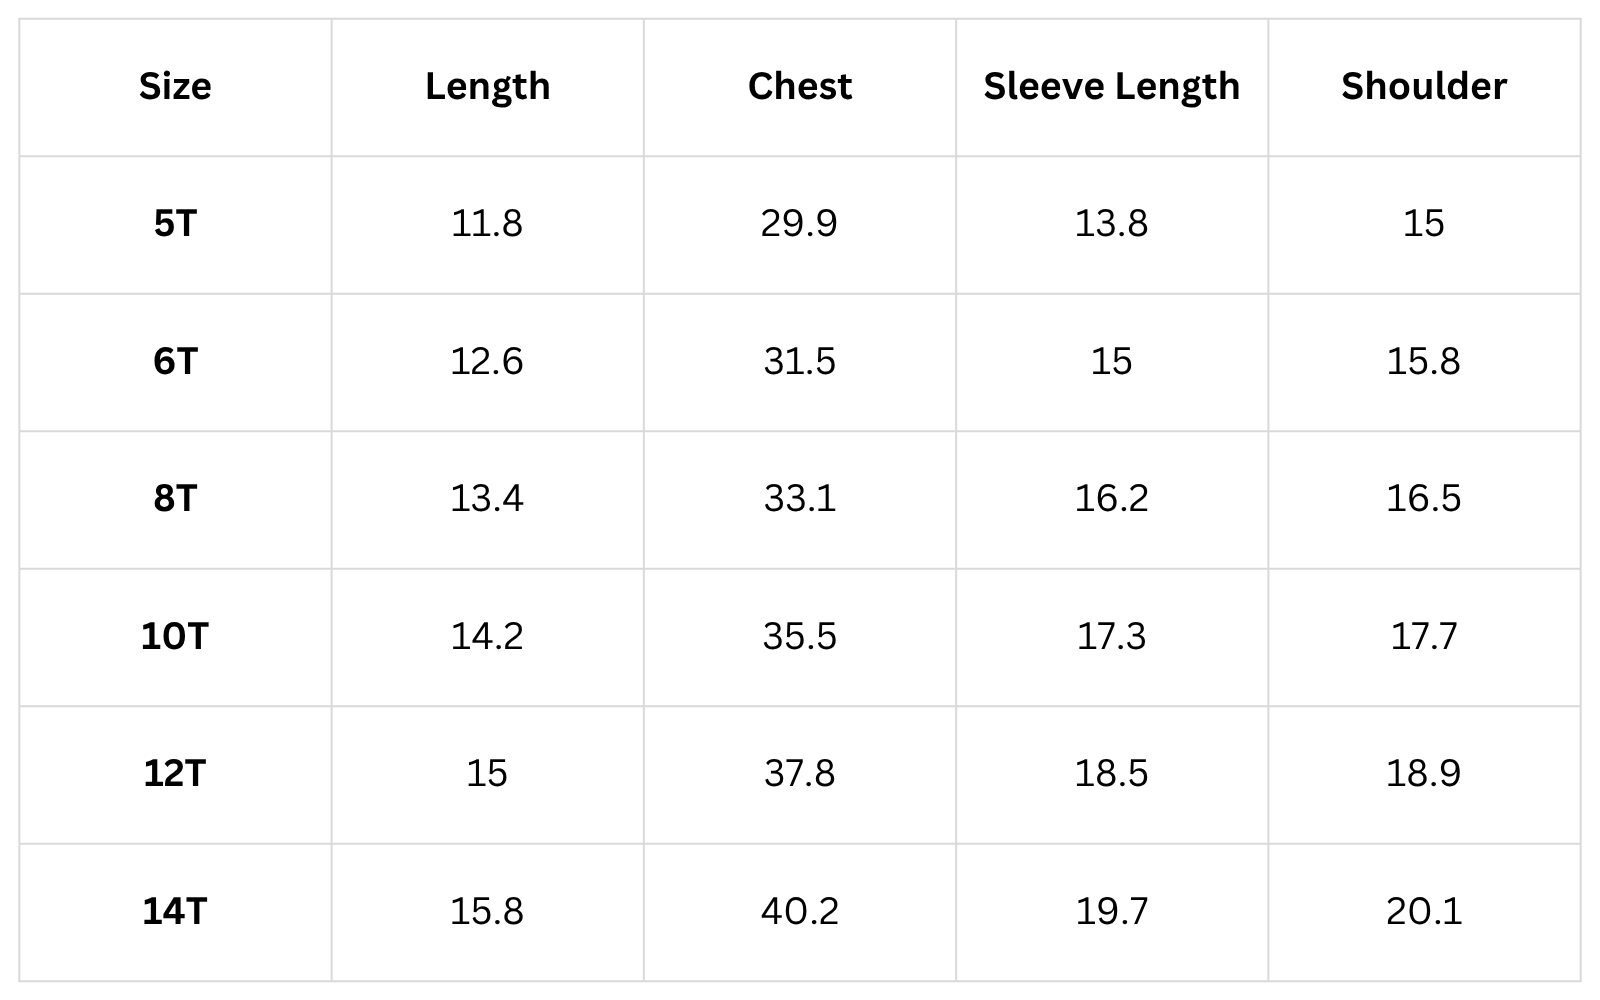Viewport: 1600px width, 1000px height.
Task: Click the 14T shoulder value 20.1
Action: [1424, 911]
